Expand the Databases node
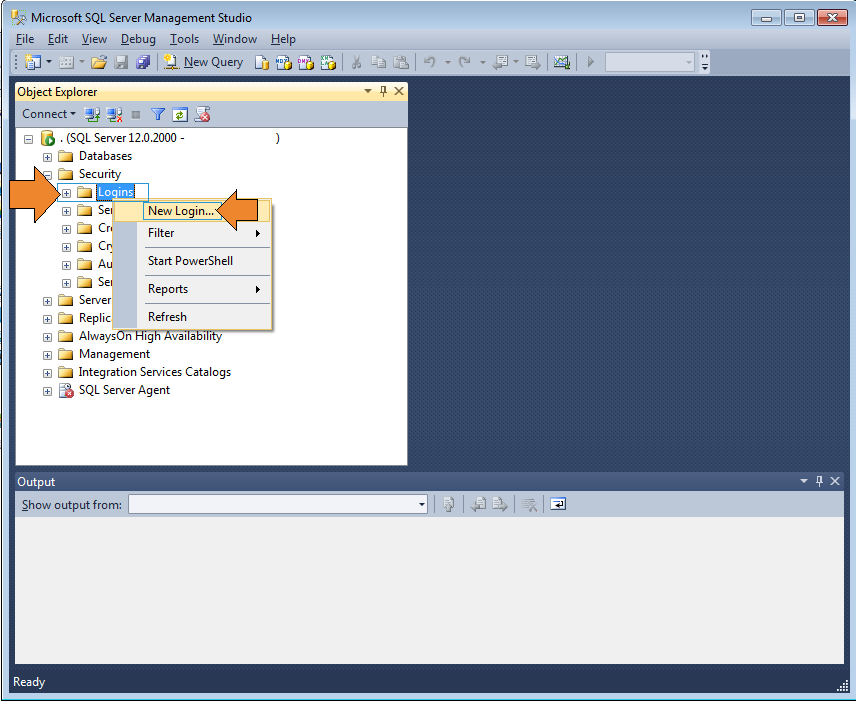Screen dimensions: 856x701 (x=47, y=156)
